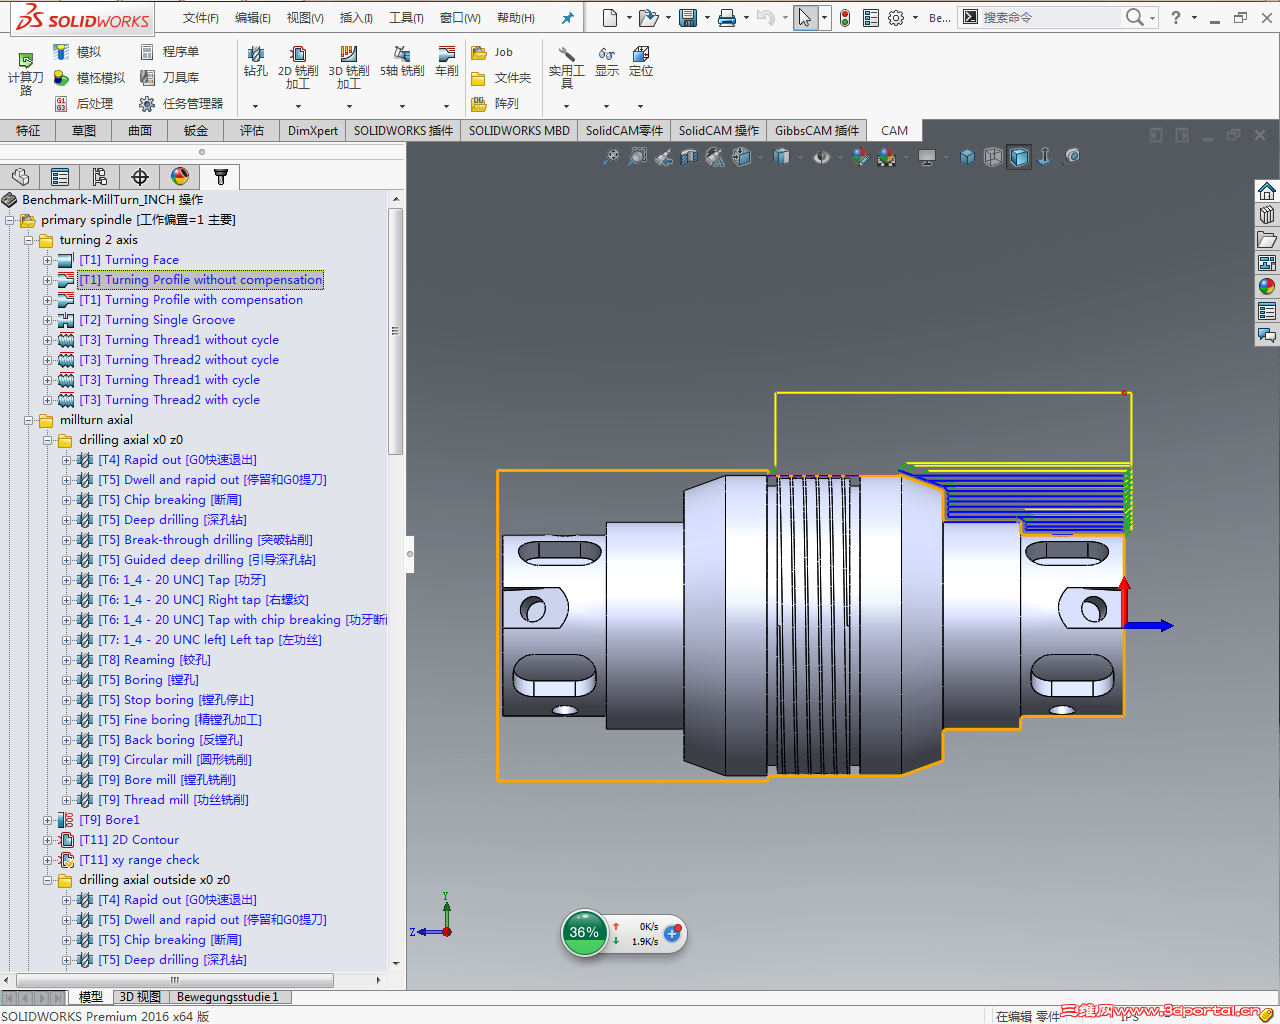Open the DisplayManager color ball tab

click(180, 177)
